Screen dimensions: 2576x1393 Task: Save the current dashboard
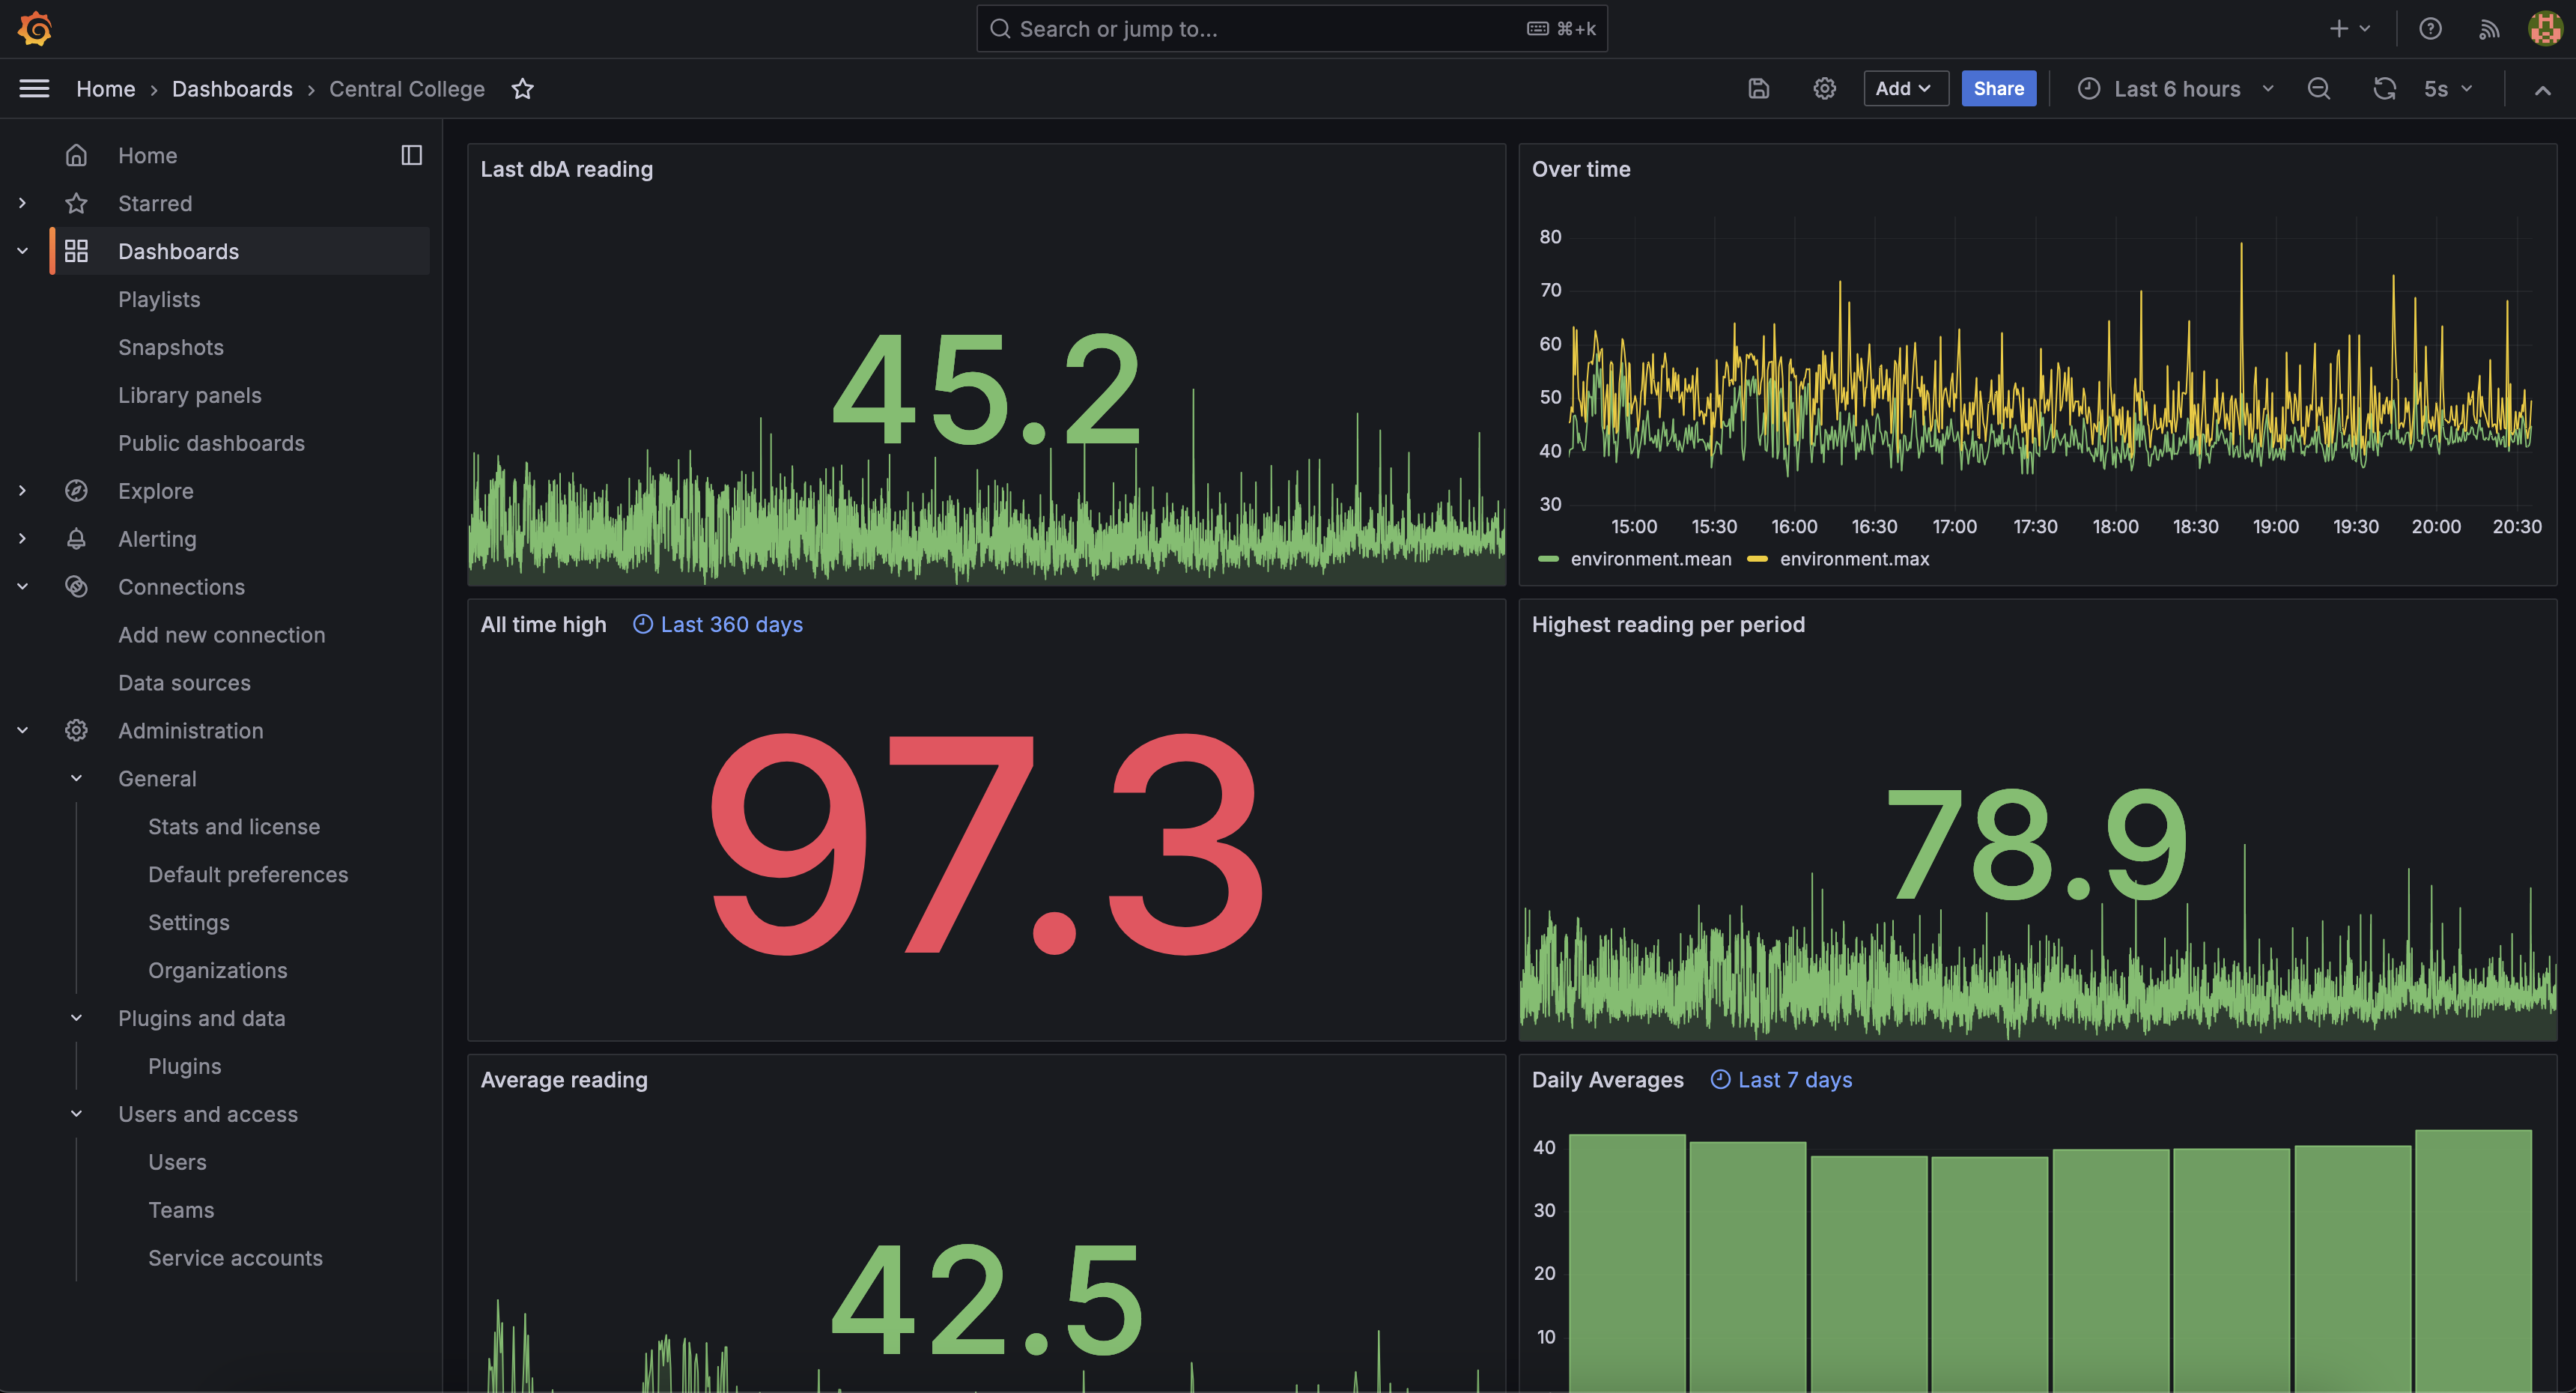coord(1758,88)
